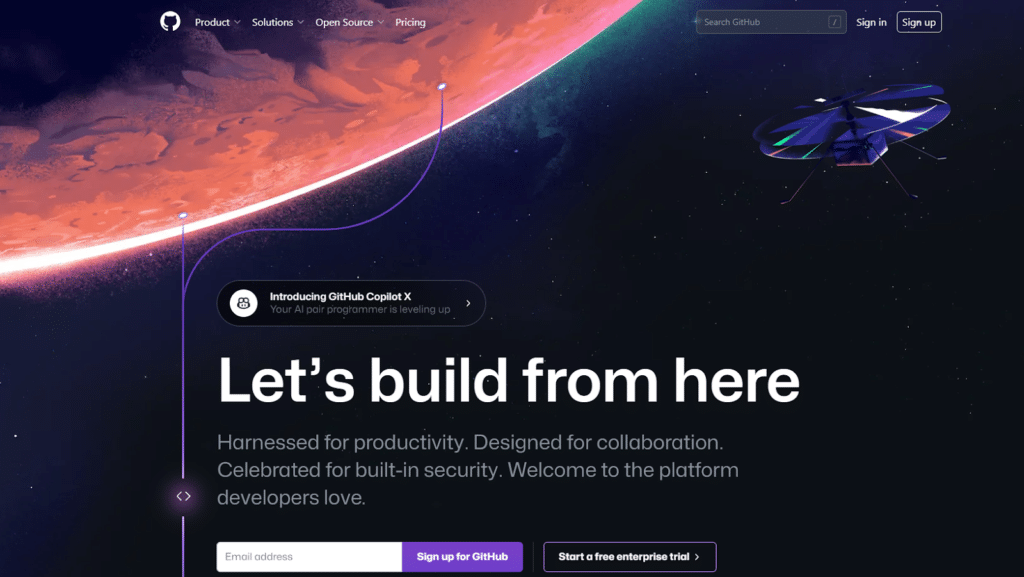Click the Email address input field
Image resolution: width=1024 pixels, height=577 pixels.
tap(310, 557)
